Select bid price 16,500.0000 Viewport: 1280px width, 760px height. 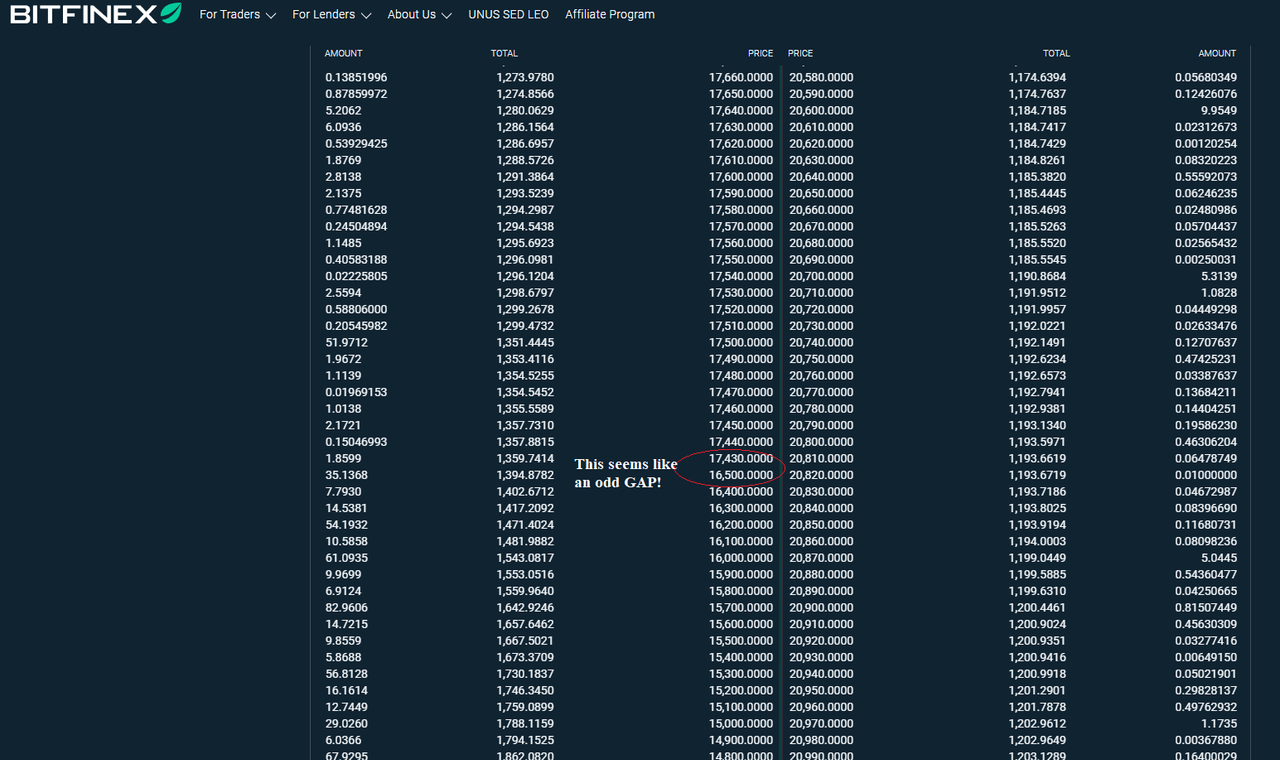tap(741, 475)
